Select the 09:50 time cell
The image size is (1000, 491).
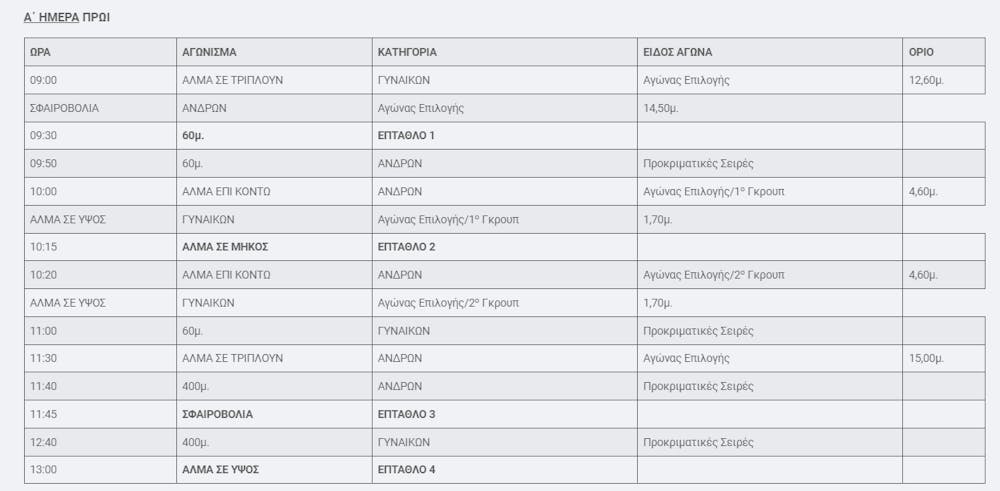[44, 163]
